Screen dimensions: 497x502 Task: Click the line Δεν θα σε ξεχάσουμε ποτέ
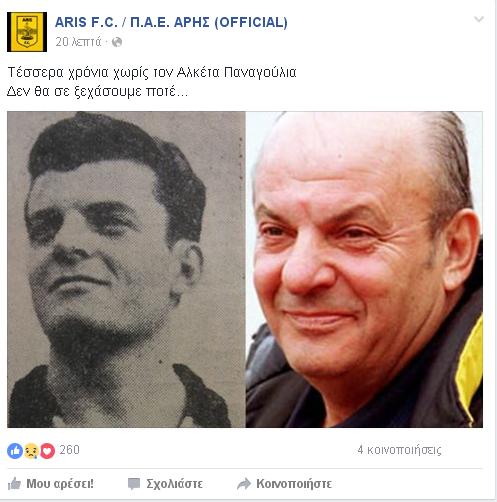click(x=97, y=91)
